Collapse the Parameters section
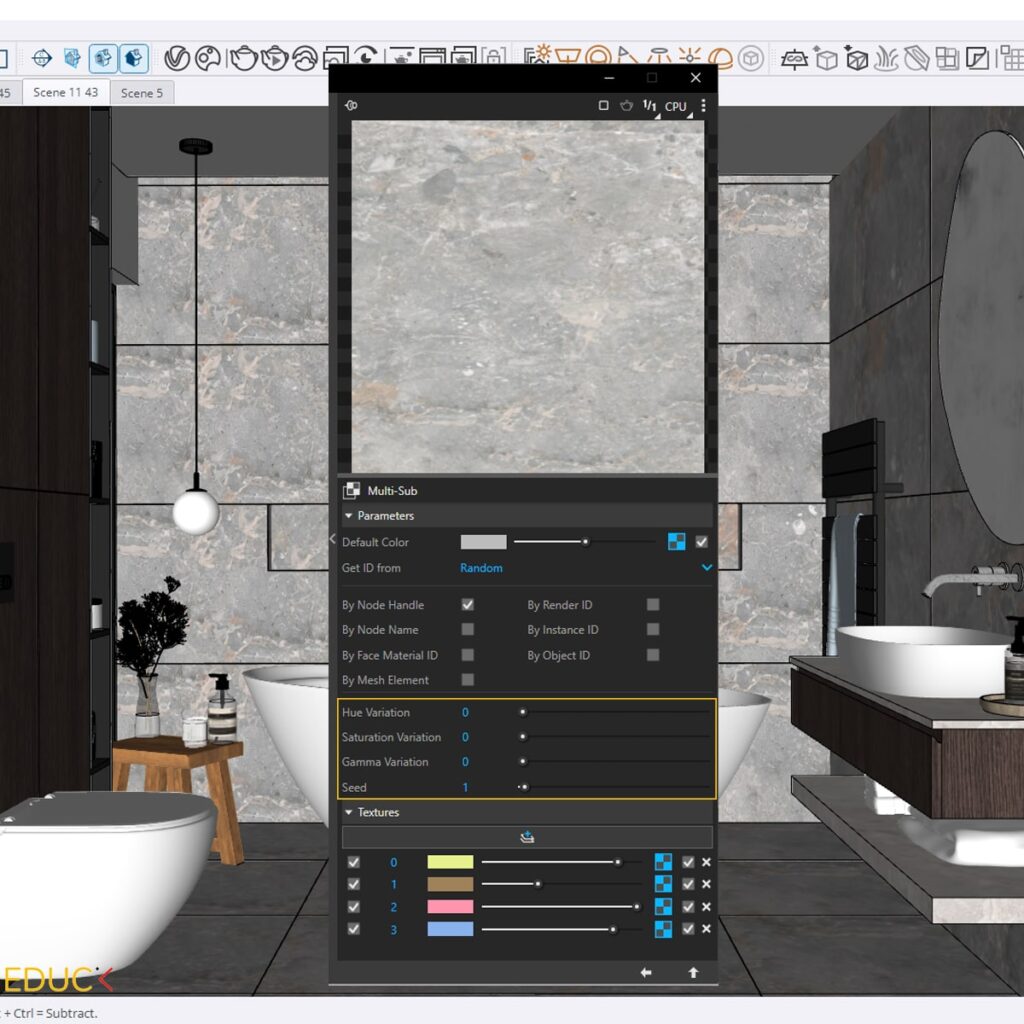The width and height of the screenshot is (1024, 1024). click(349, 516)
